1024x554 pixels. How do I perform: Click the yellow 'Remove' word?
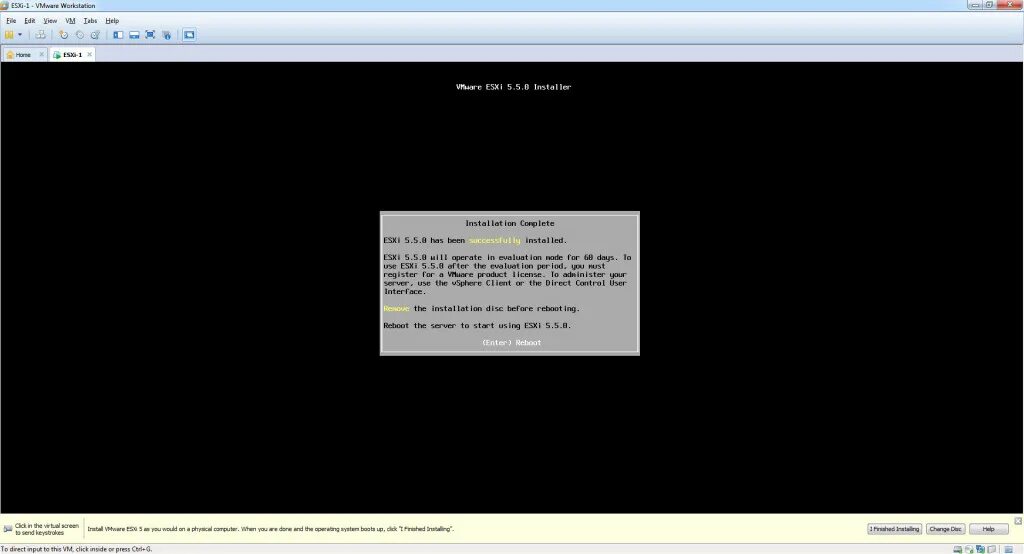[396, 308]
